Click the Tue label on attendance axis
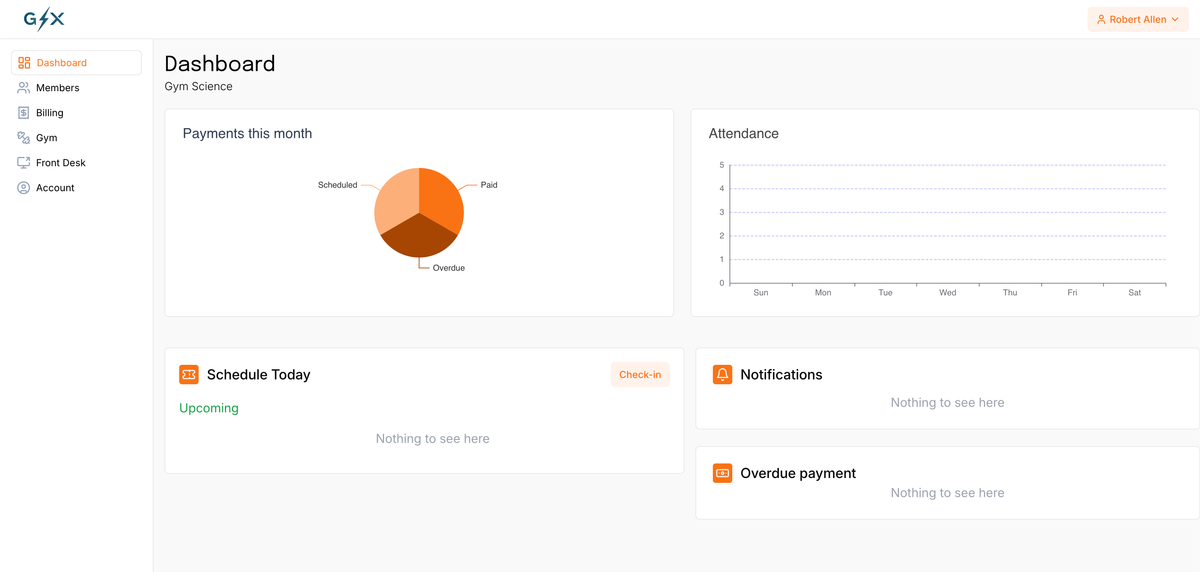 click(885, 293)
